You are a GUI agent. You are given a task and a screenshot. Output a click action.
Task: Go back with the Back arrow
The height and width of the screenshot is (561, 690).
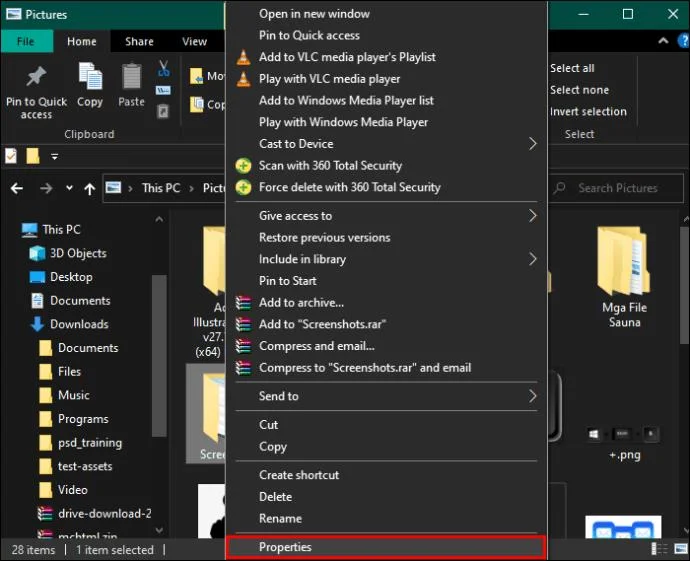coord(17,189)
